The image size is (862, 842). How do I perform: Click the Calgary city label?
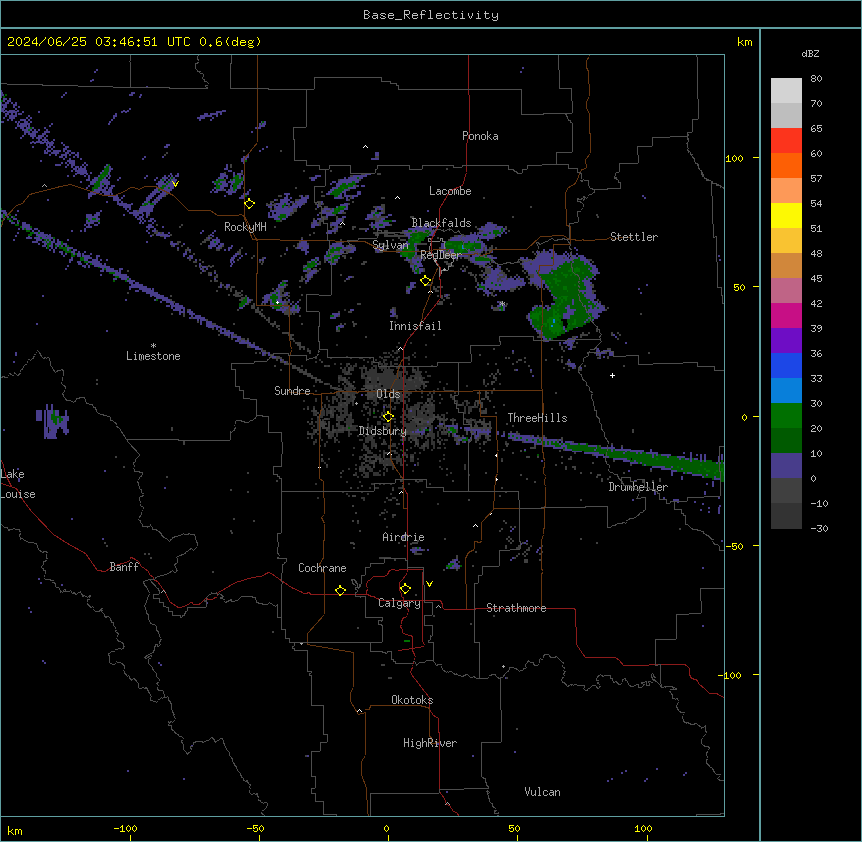399,603
